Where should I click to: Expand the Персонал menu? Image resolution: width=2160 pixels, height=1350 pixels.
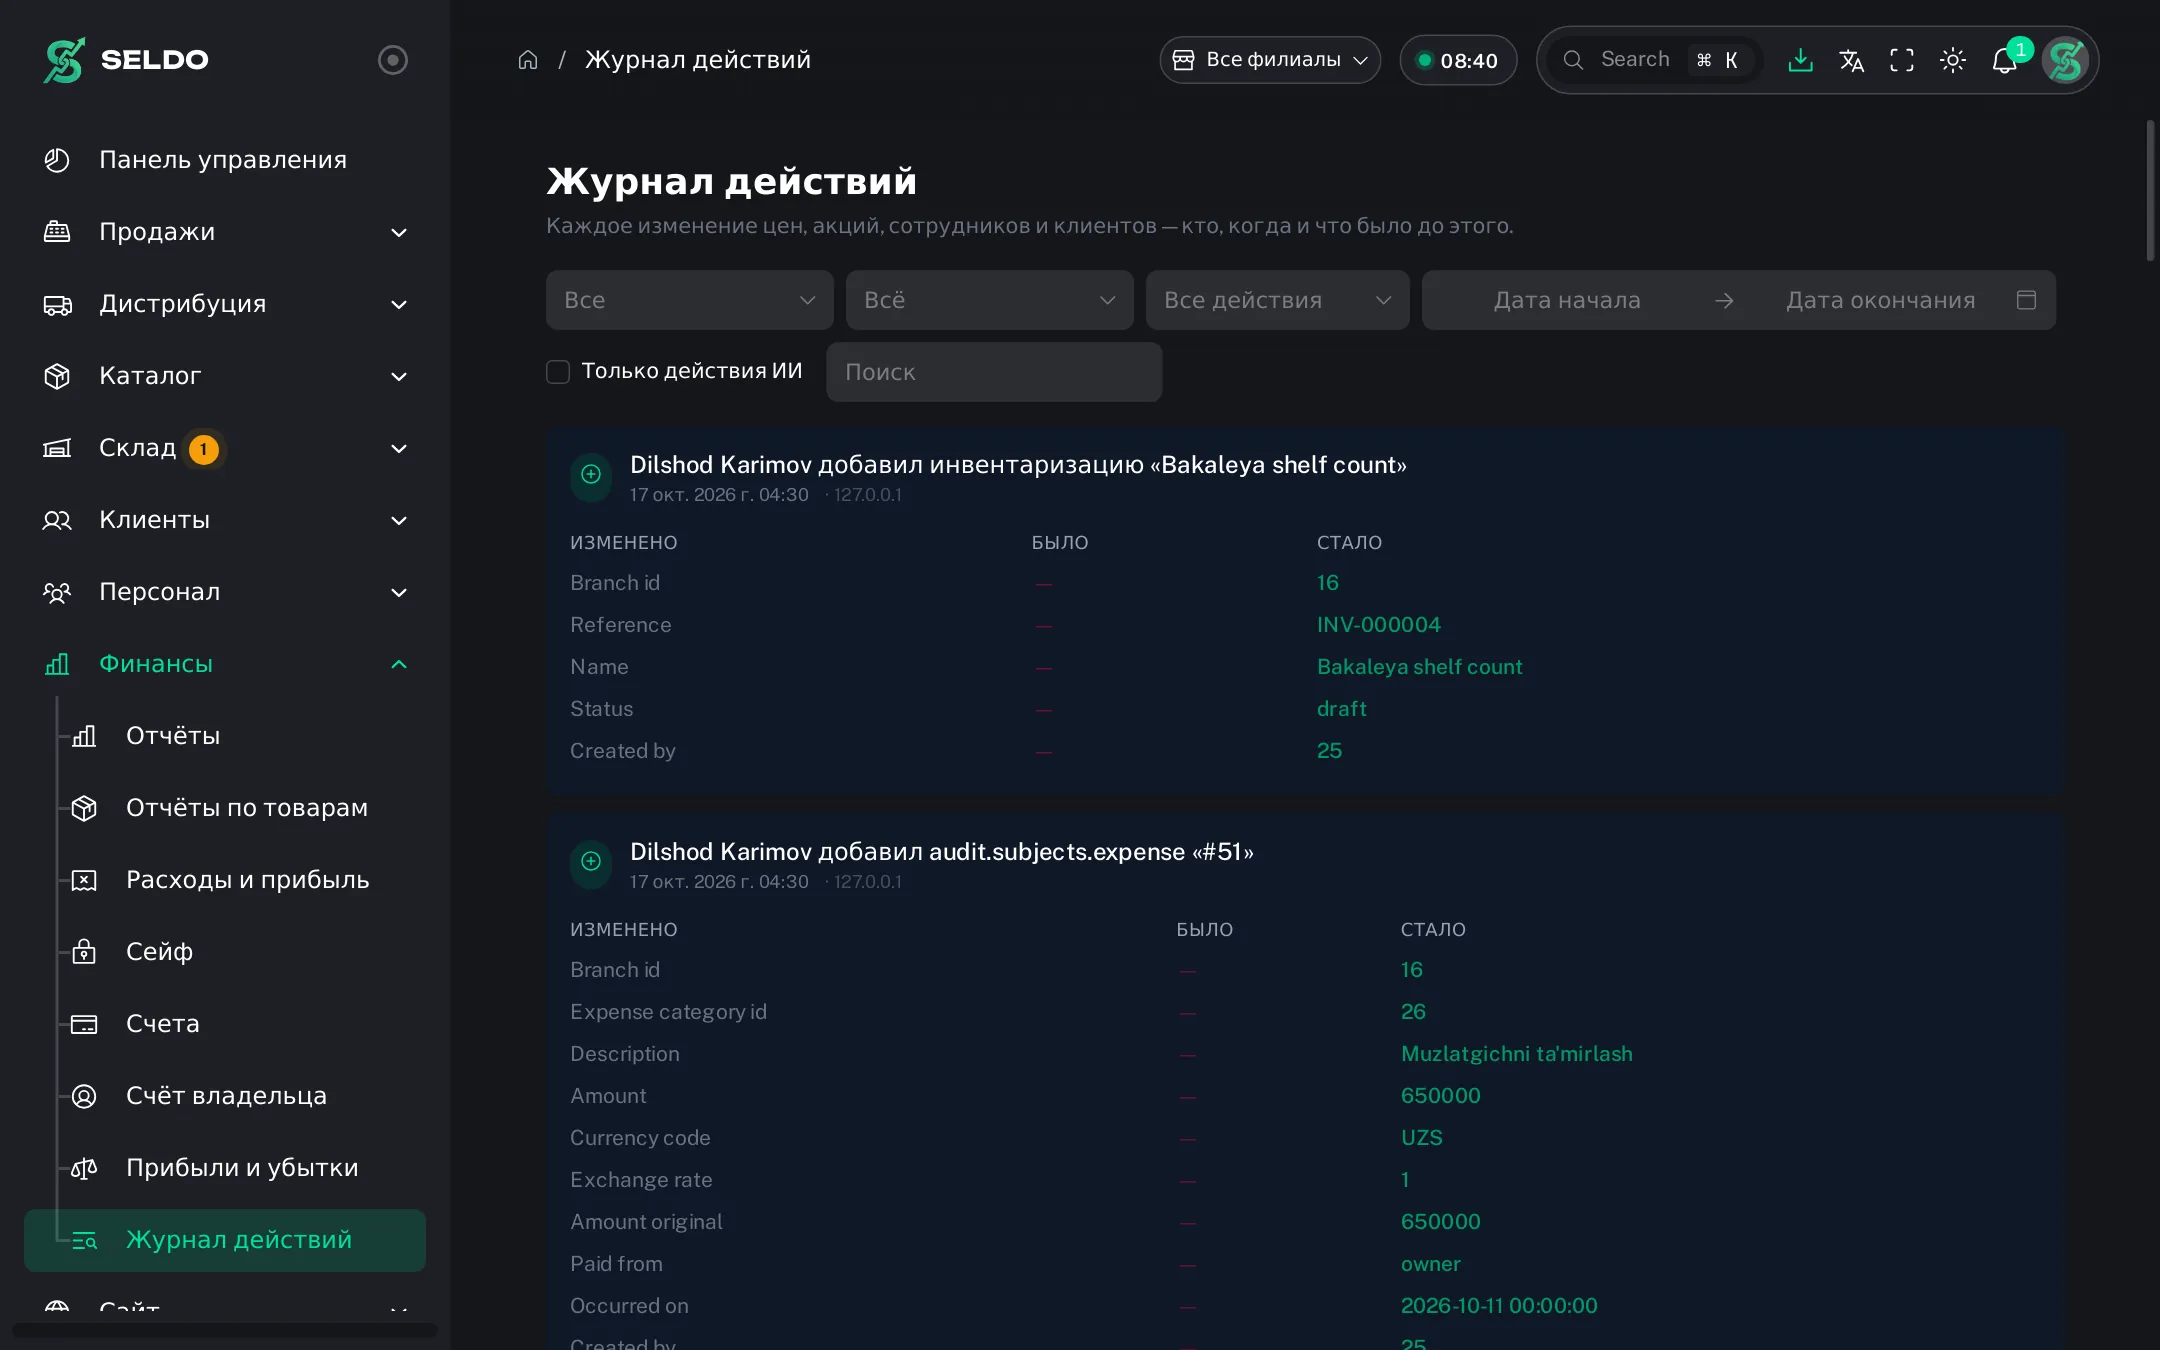[x=225, y=592]
